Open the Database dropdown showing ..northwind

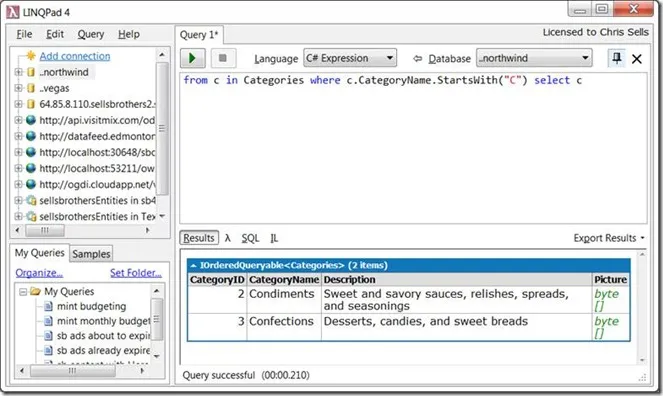pos(534,58)
